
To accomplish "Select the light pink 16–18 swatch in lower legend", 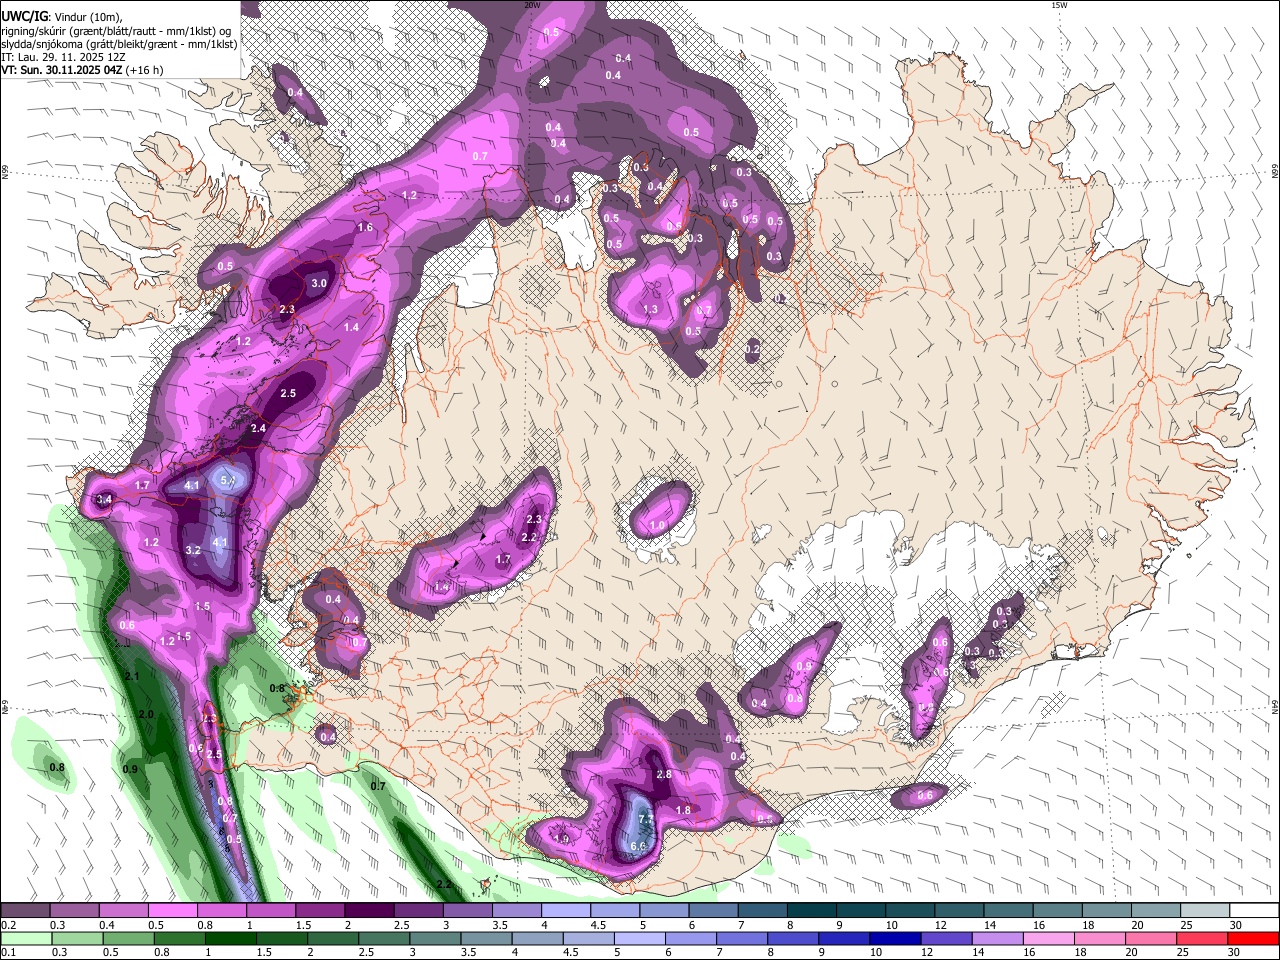I will pyautogui.click(x=1047, y=938).
